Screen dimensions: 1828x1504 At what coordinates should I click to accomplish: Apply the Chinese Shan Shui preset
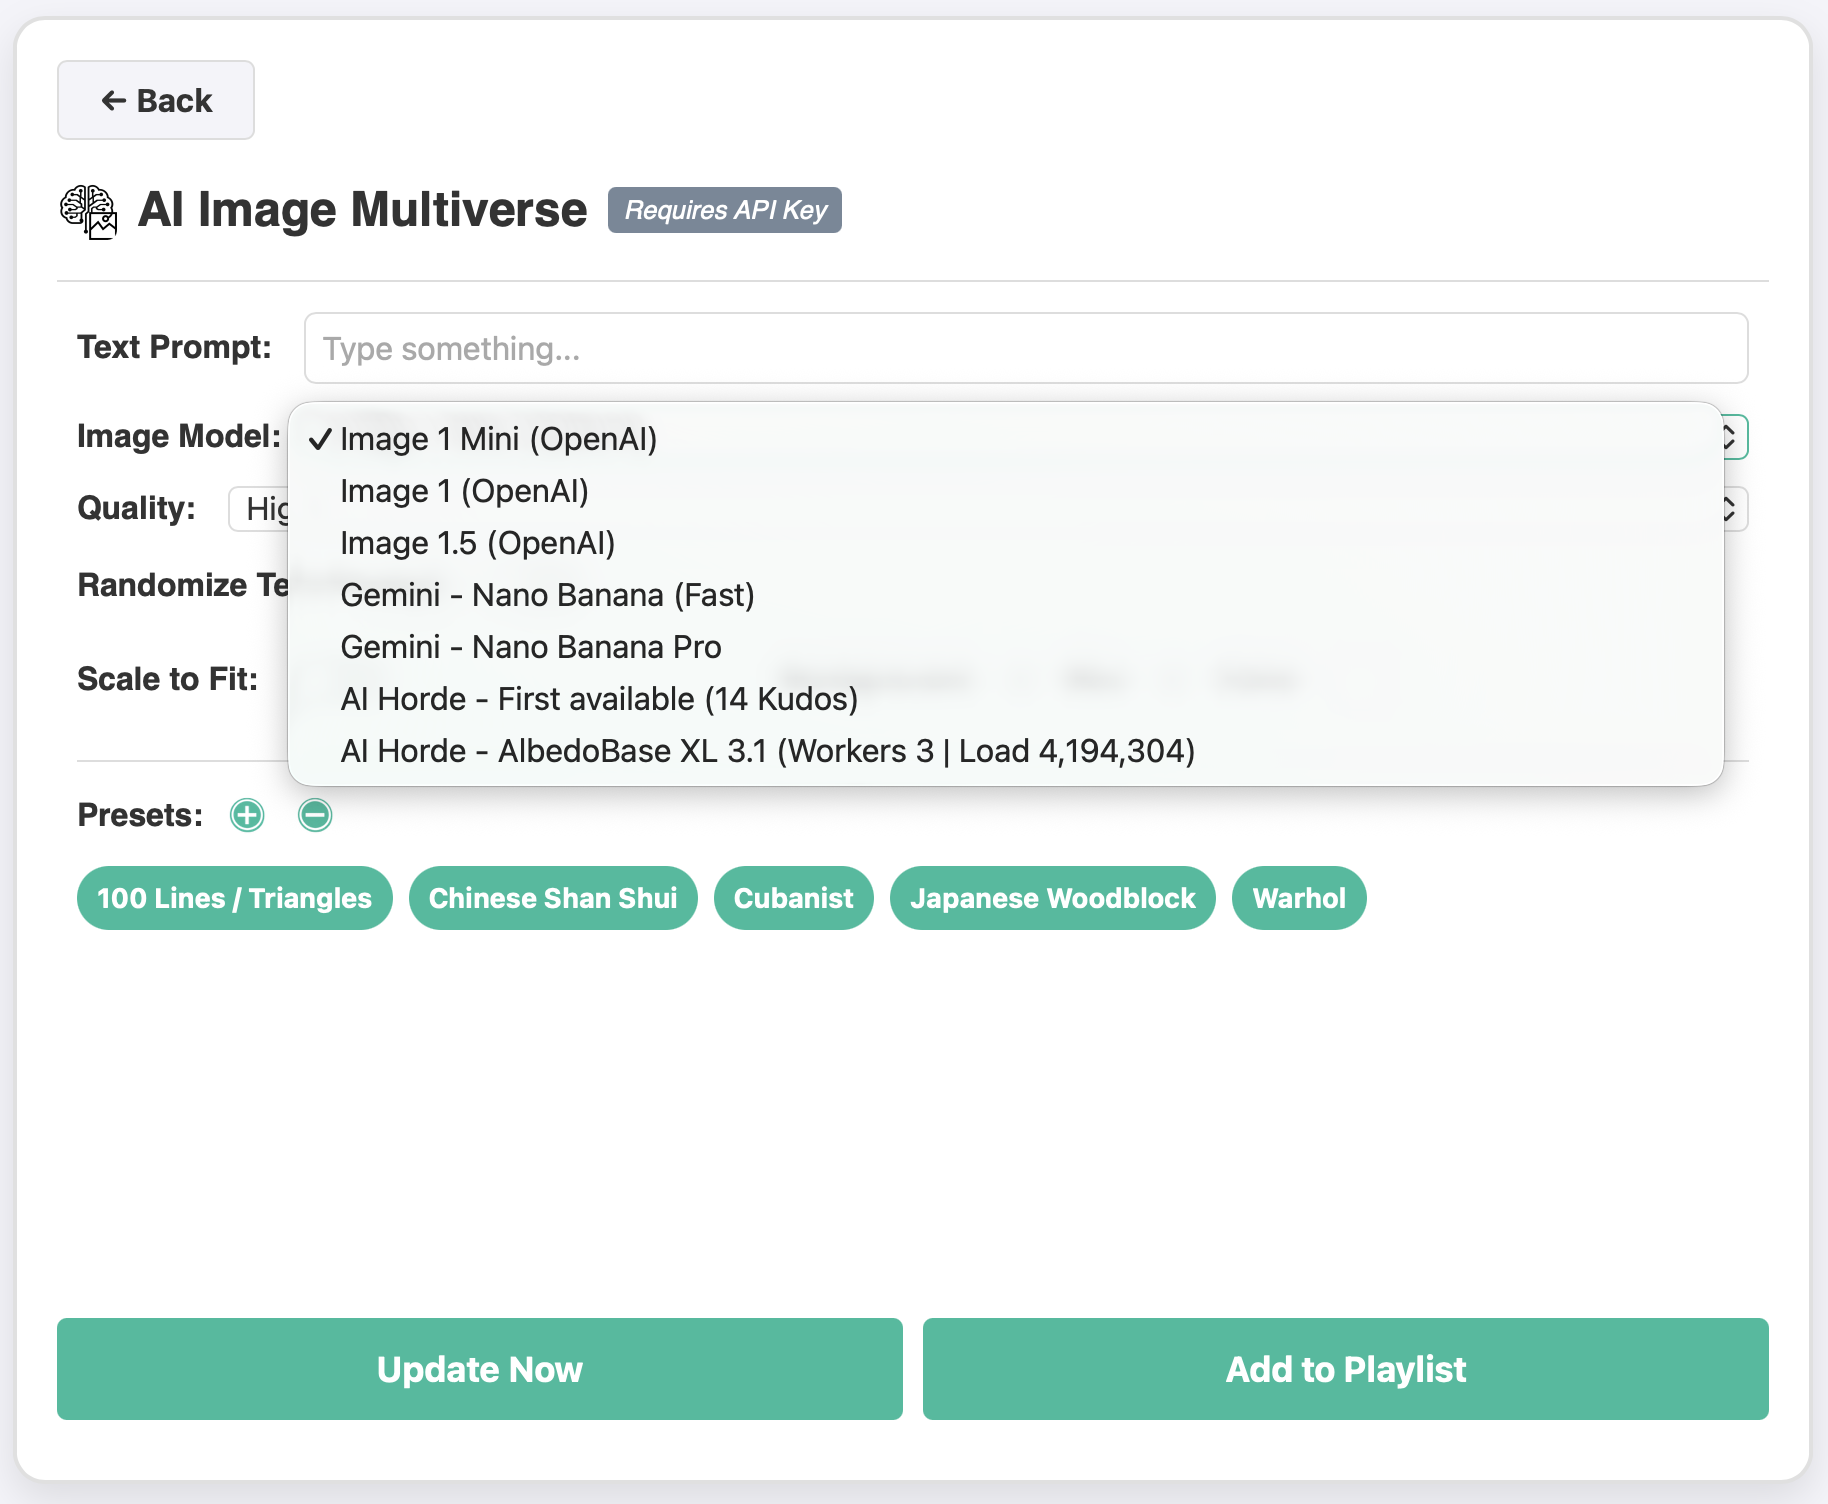point(553,898)
